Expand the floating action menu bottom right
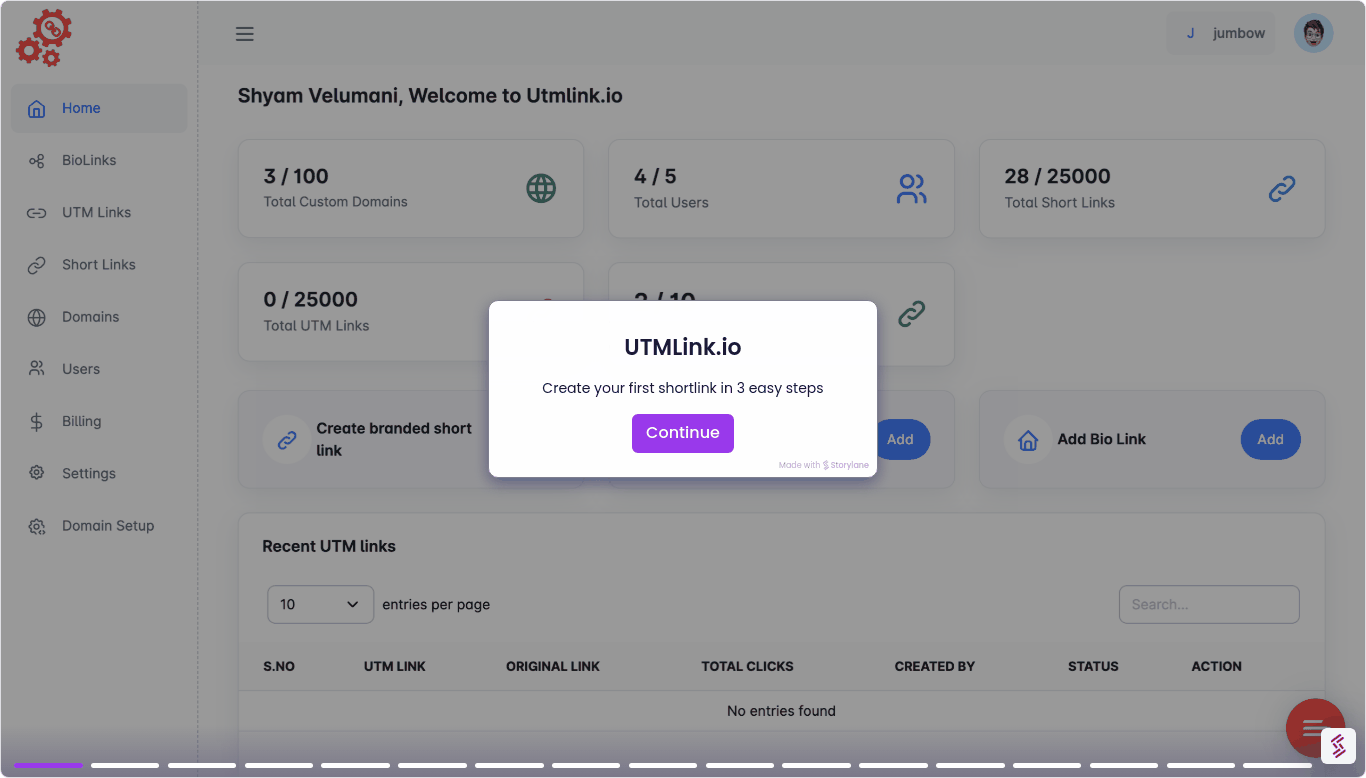This screenshot has height=778, width=1366. (1314, 728)
